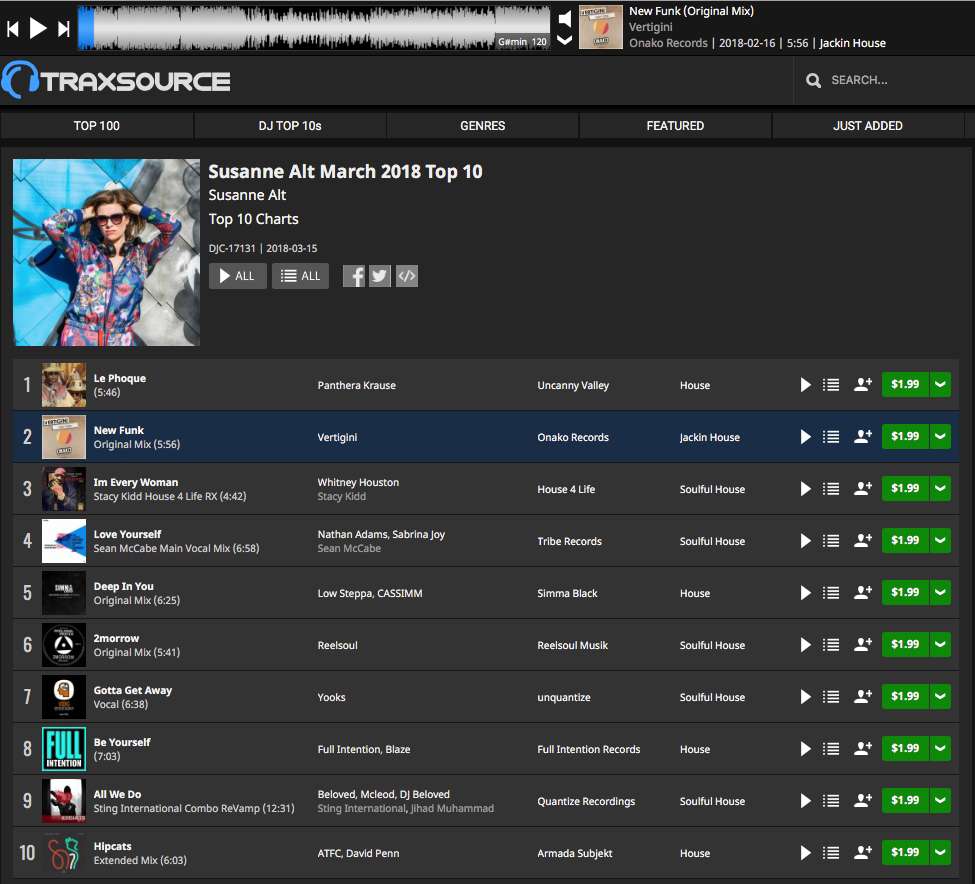Play Im Every Woman track

pyautogui.click(x=805, y=489)
